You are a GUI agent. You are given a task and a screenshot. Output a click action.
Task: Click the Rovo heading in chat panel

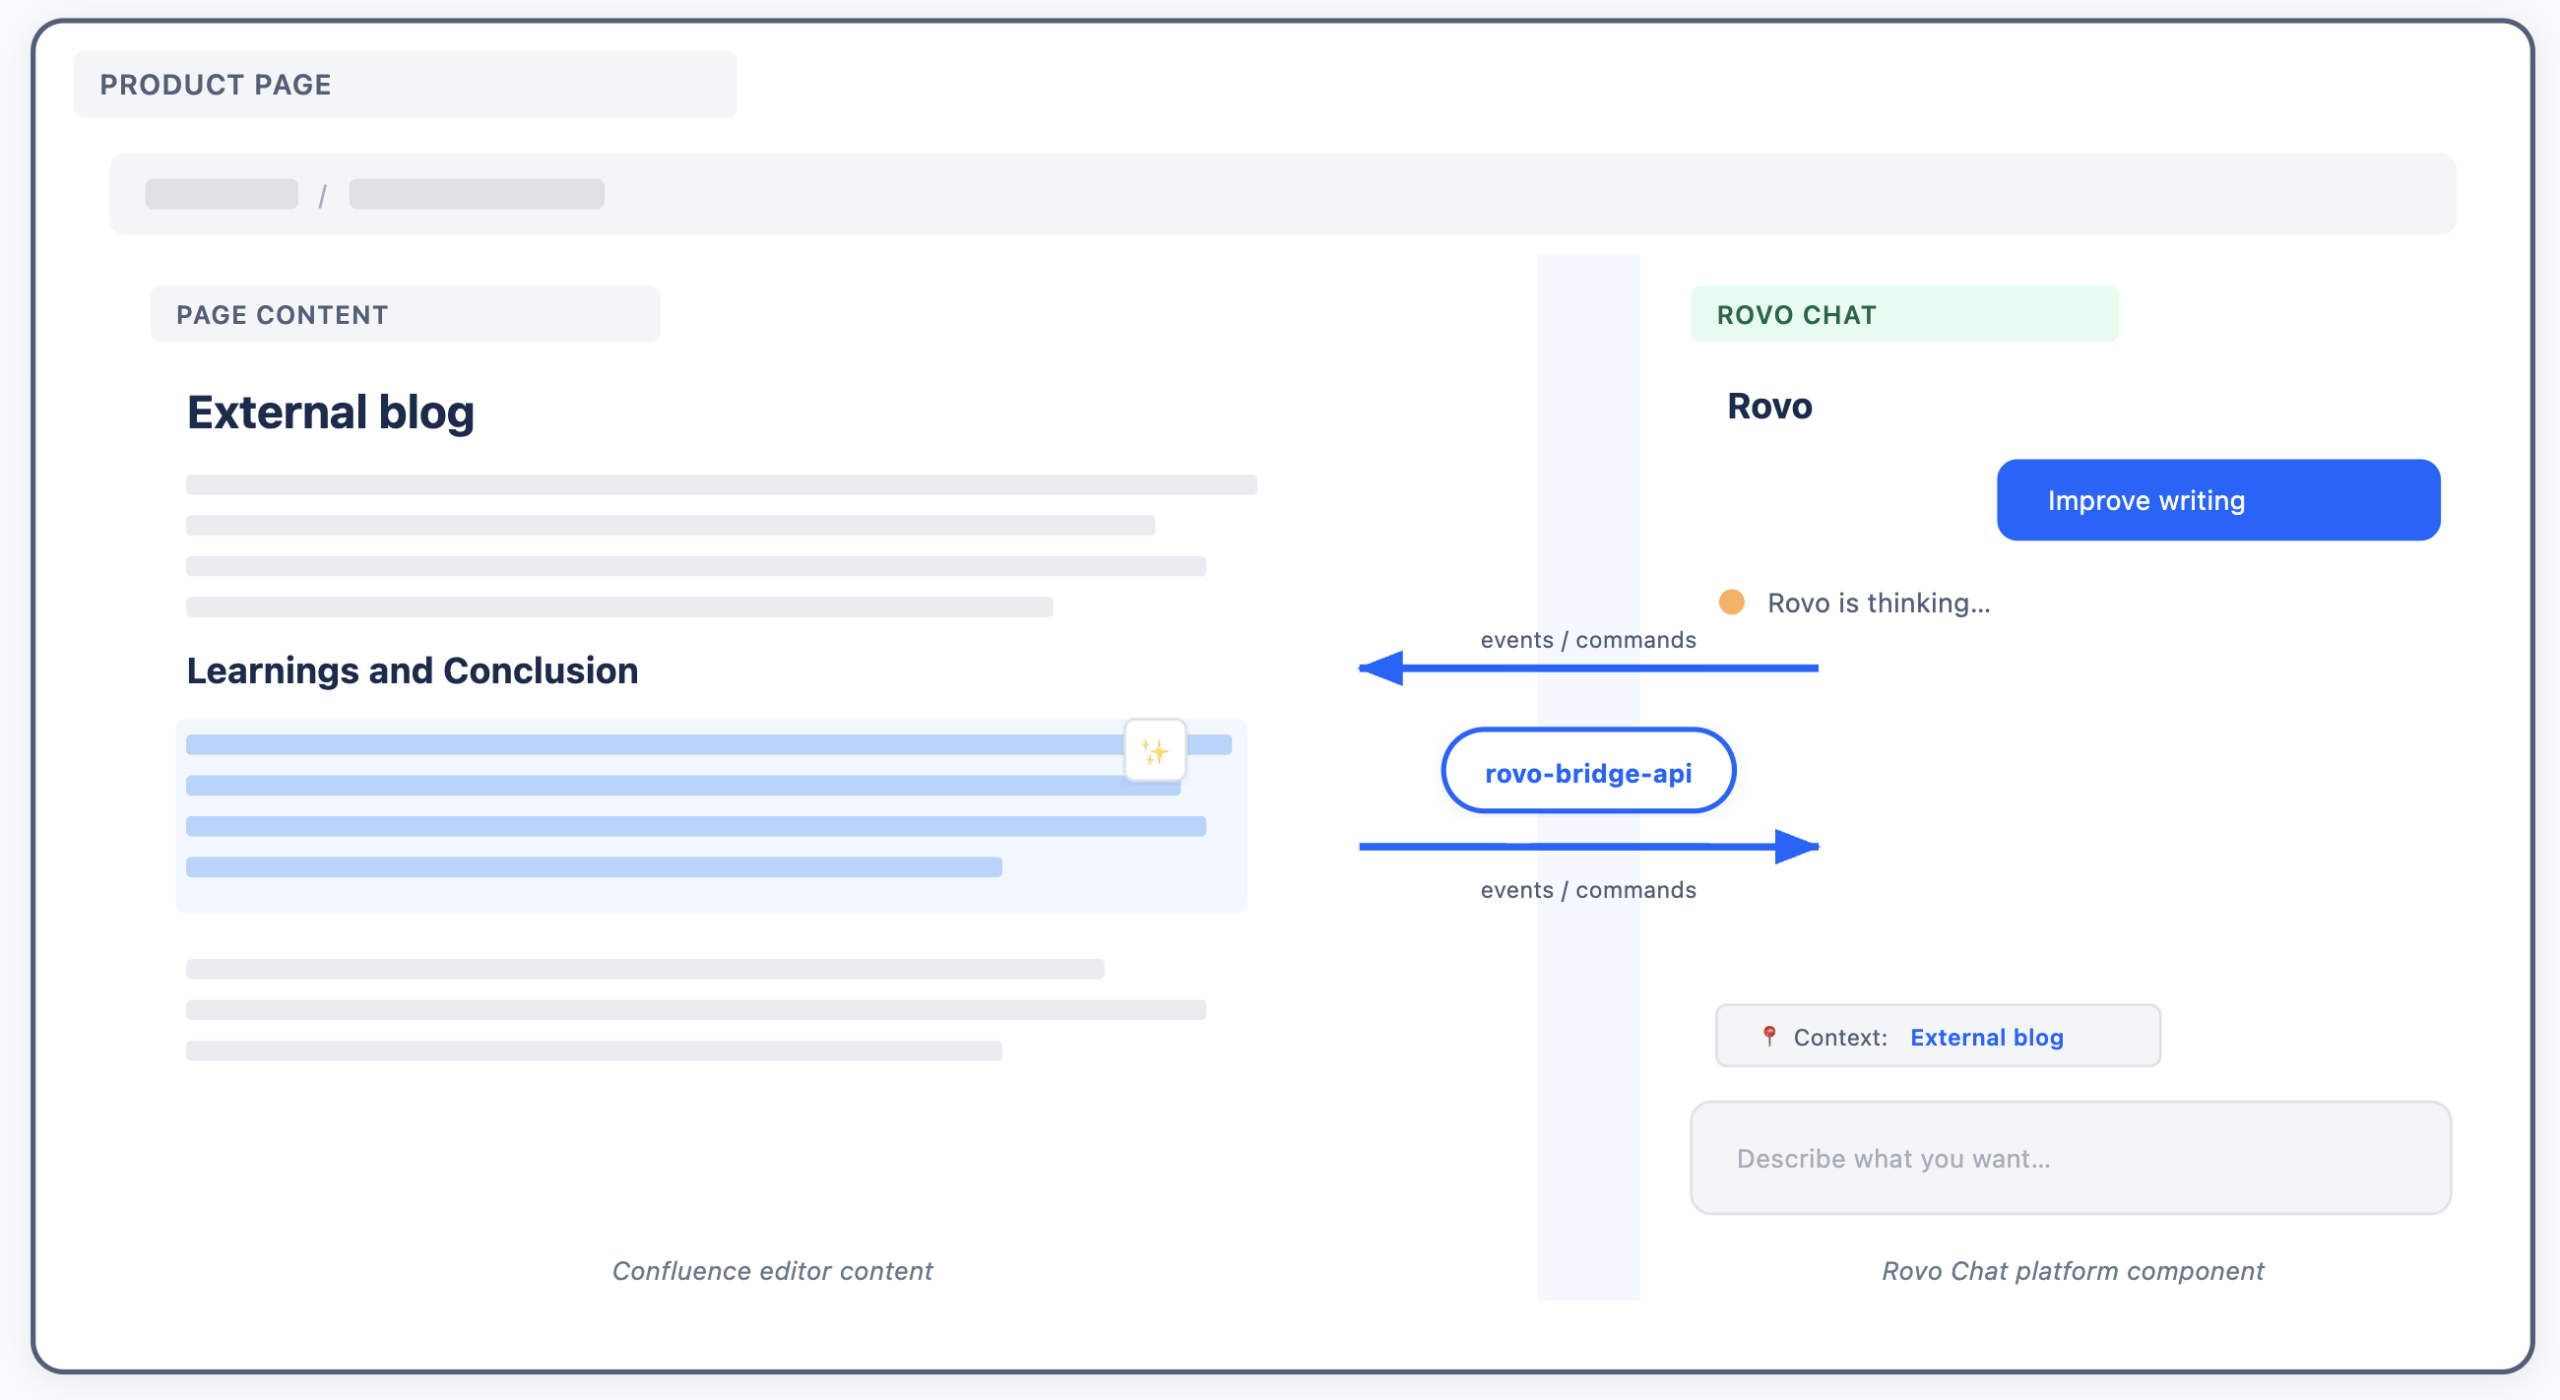[1769, 406]
